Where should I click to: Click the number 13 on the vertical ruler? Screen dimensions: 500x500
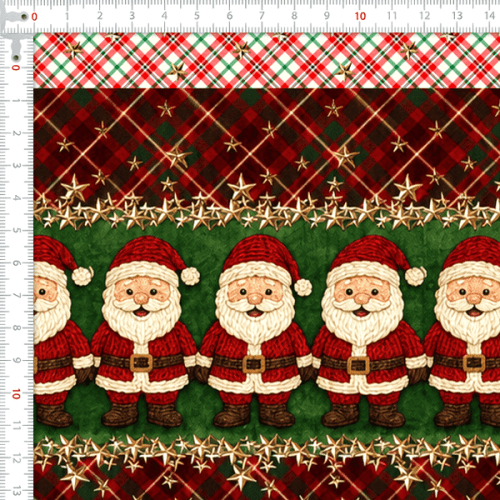[x=16, y=491]
